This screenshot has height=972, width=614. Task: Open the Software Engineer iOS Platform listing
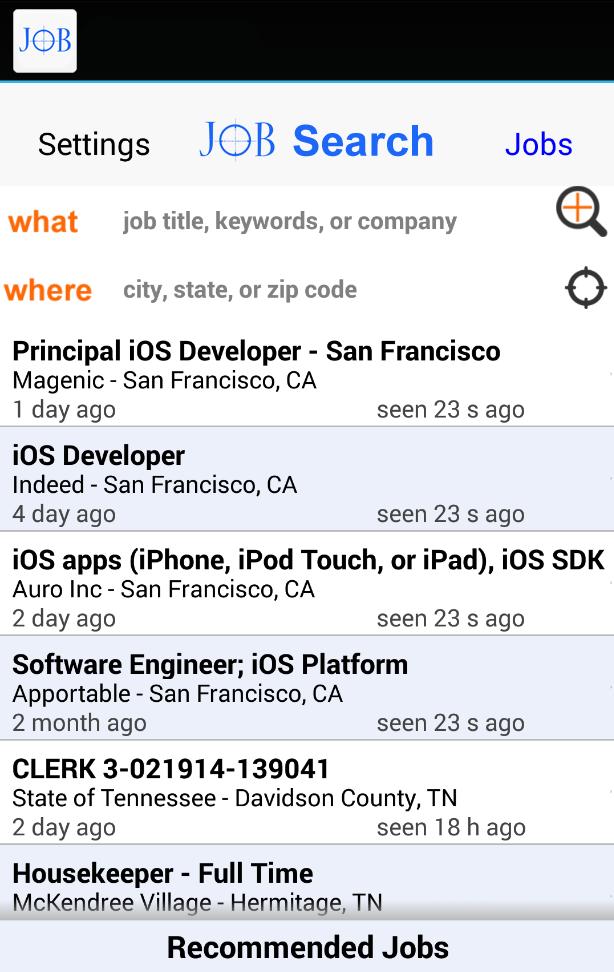tap(210, 664)
